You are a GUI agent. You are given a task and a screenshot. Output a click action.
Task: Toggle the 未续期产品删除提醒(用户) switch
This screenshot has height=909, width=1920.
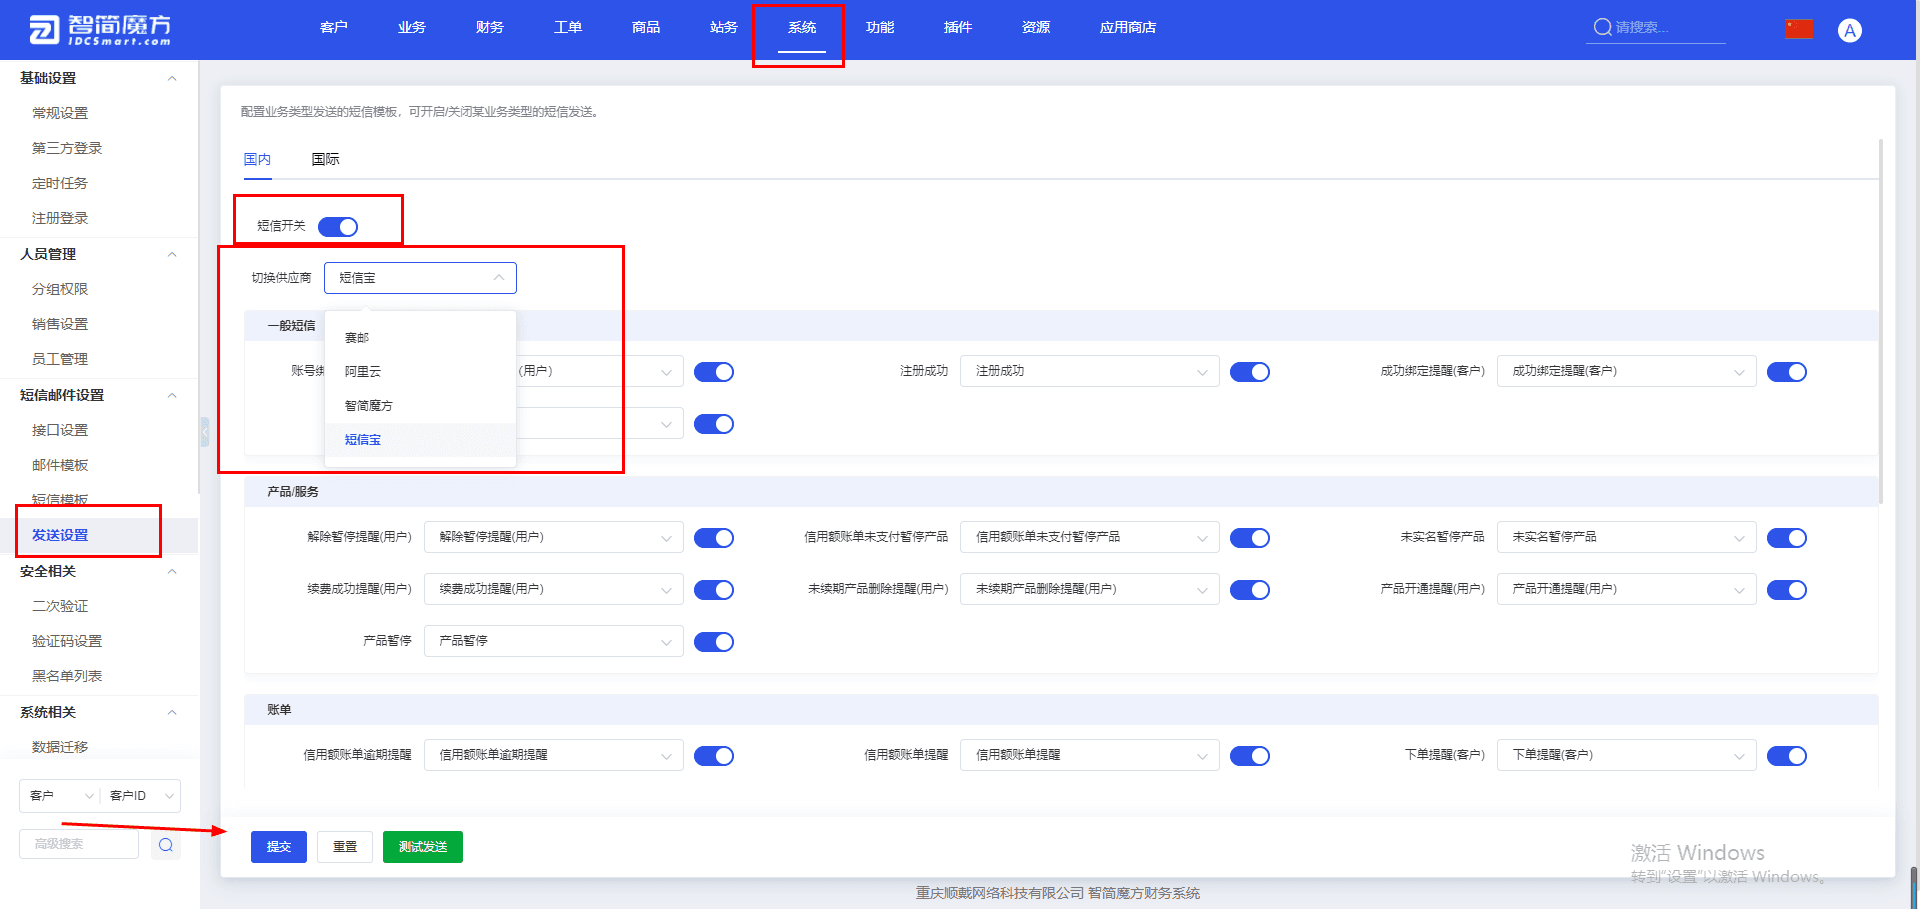pyautogui.click(x=1250, y=590)
